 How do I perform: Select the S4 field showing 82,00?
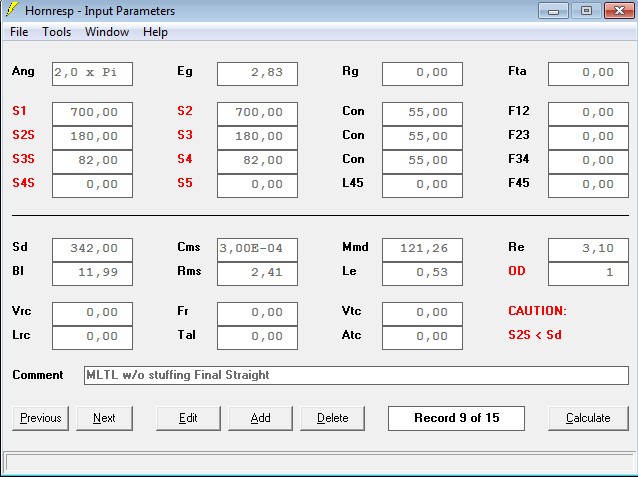point(257,162)
